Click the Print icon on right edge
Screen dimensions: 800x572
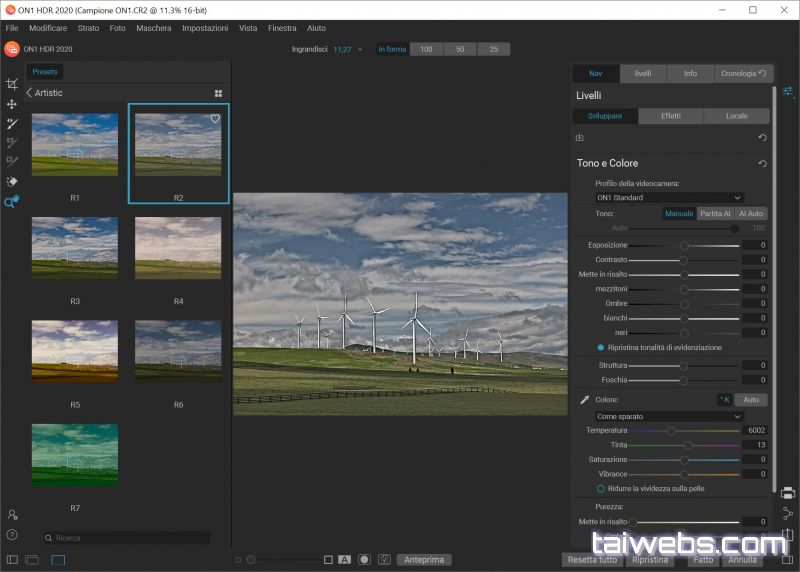pos(788,492)
